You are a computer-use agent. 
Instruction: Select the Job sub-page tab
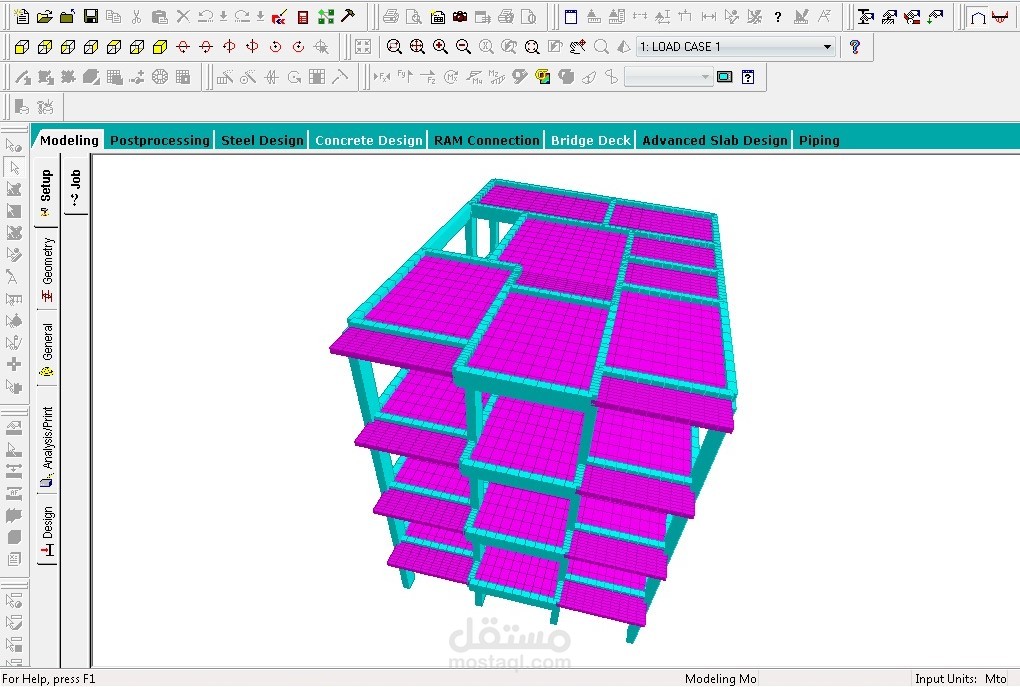[75, 186]
